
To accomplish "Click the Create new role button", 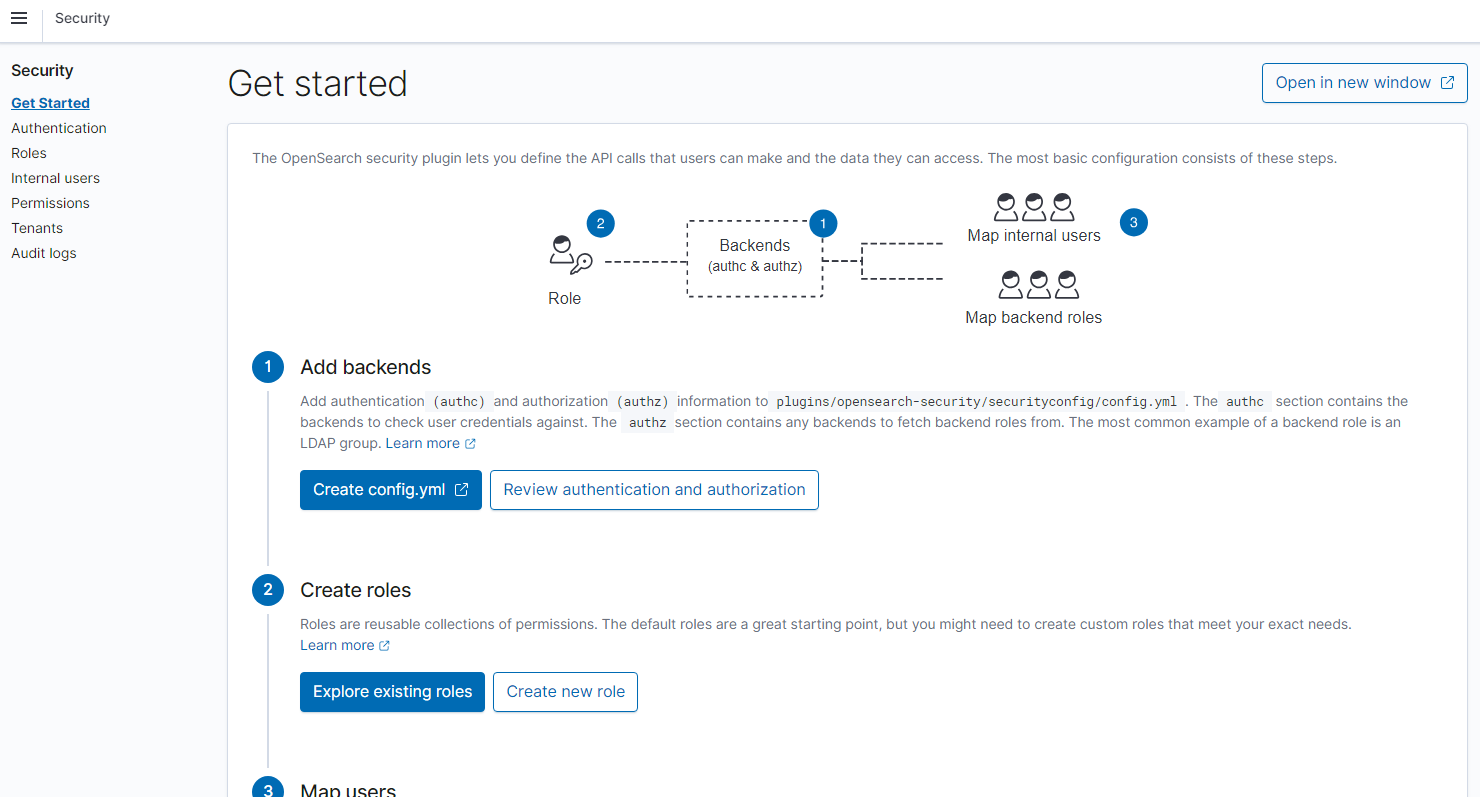I will 565,692.
